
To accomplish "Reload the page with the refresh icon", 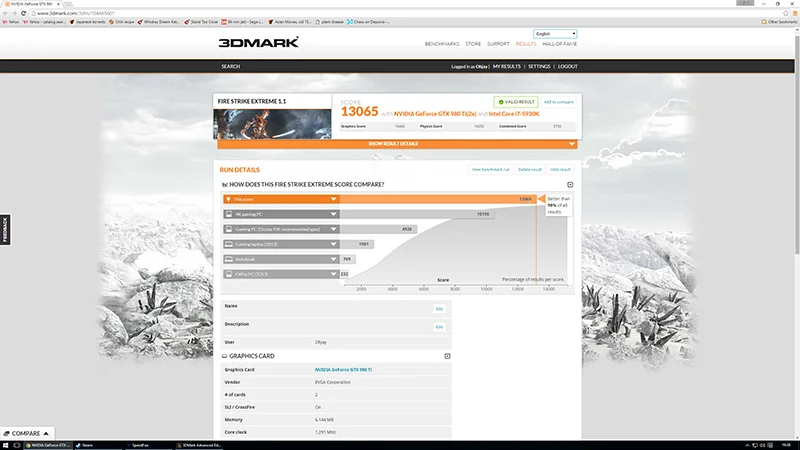I will (x=23, y=13).
